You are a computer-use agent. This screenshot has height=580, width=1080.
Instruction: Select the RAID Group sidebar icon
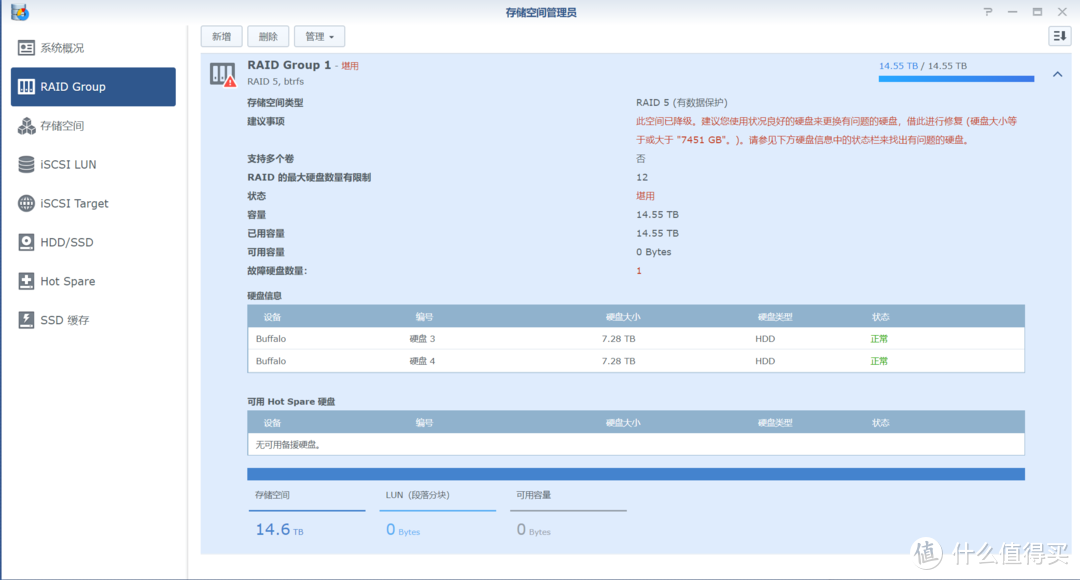point(26,87)
